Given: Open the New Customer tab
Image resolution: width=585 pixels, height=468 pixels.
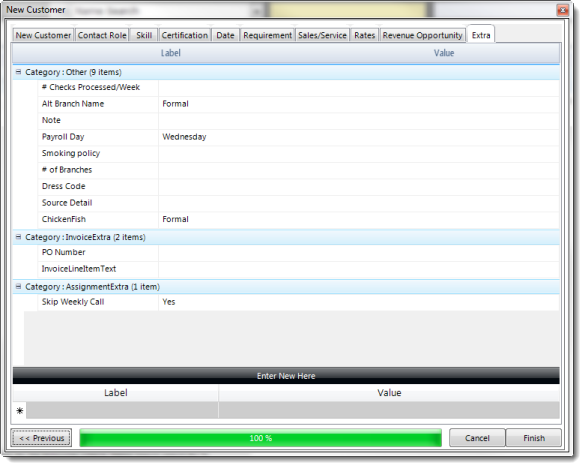Looking at the screenshot, I should (x=43, y=35).
